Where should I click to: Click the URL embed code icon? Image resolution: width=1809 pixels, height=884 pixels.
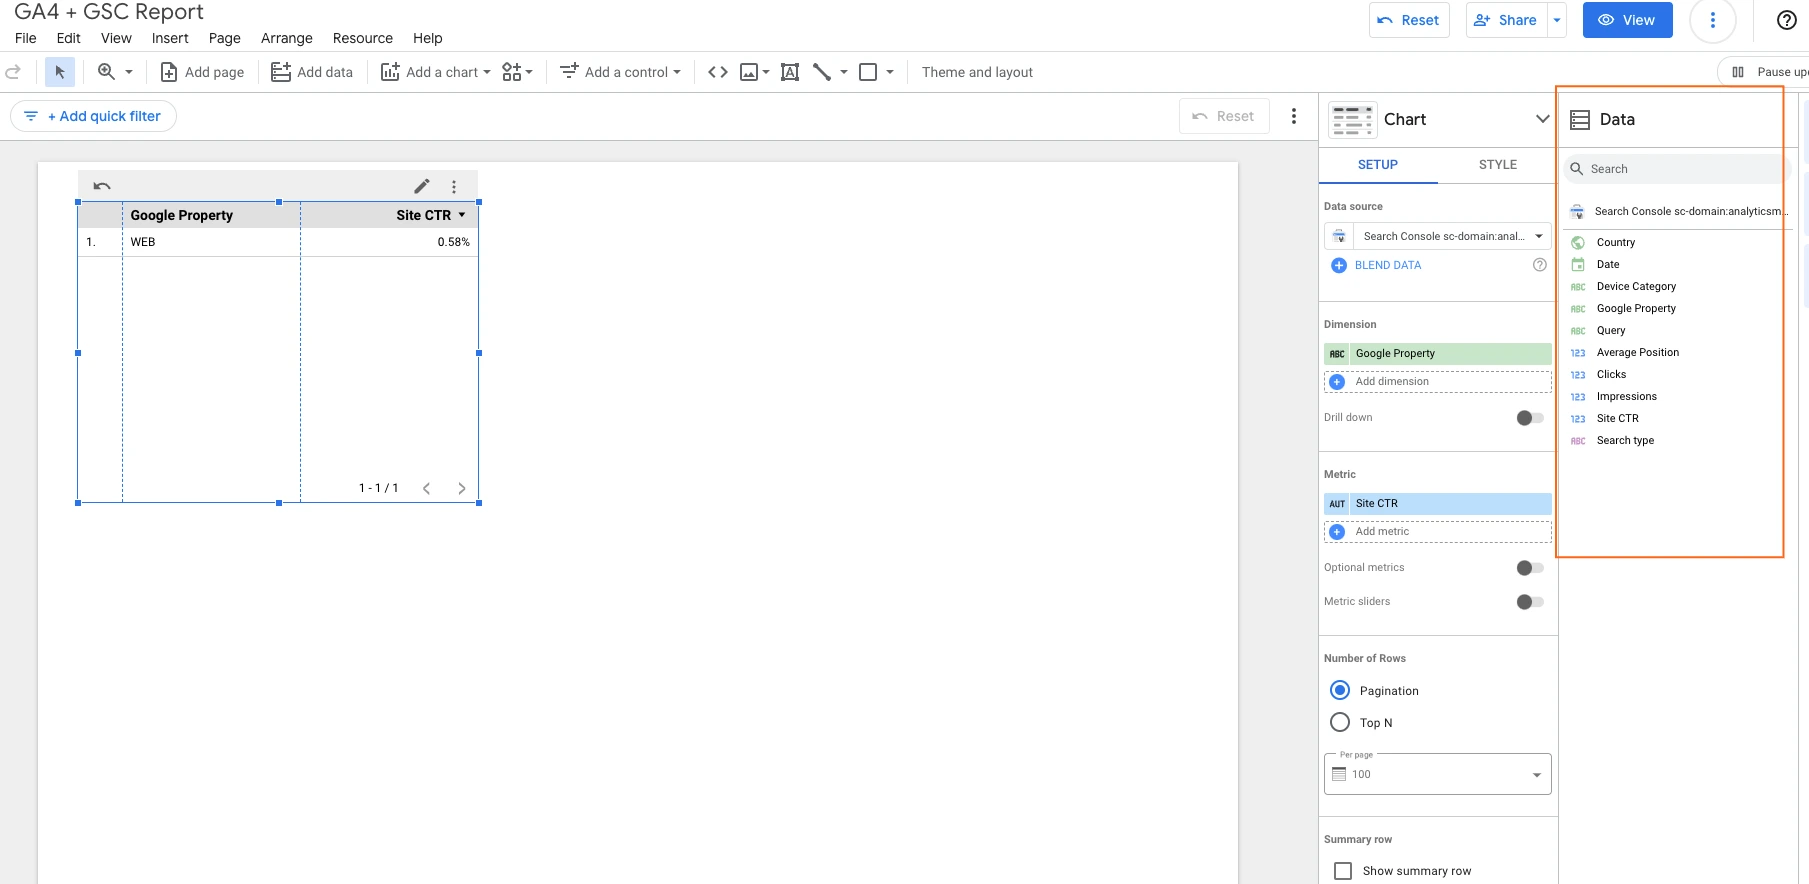[x=718, y=72]
